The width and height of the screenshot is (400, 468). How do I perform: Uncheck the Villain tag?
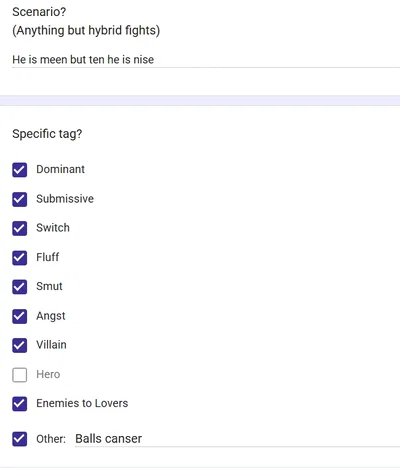(20, 345)
